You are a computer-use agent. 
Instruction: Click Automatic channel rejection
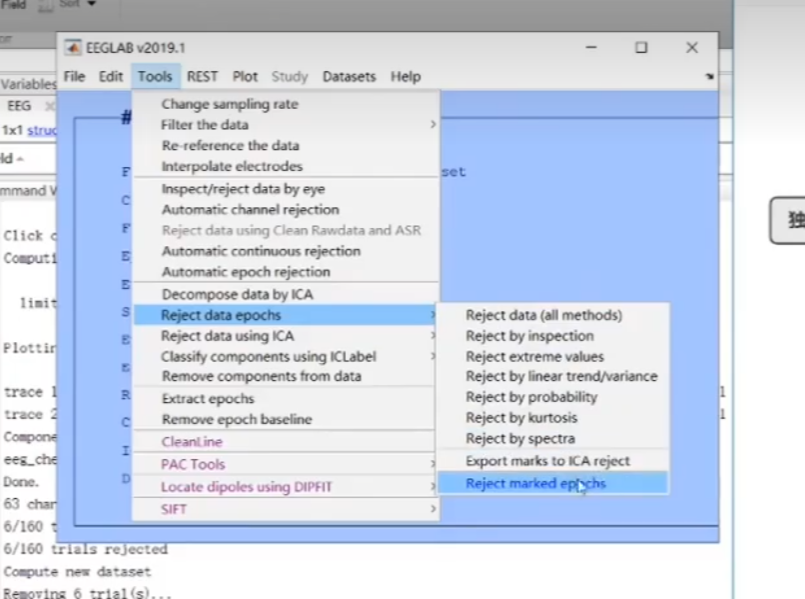click(x=250, y=210)
